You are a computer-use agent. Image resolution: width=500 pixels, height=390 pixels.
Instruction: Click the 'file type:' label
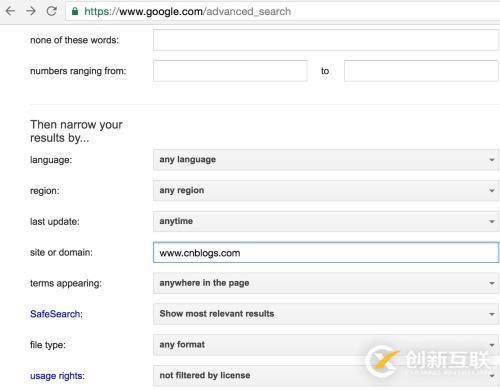(48, 345)
